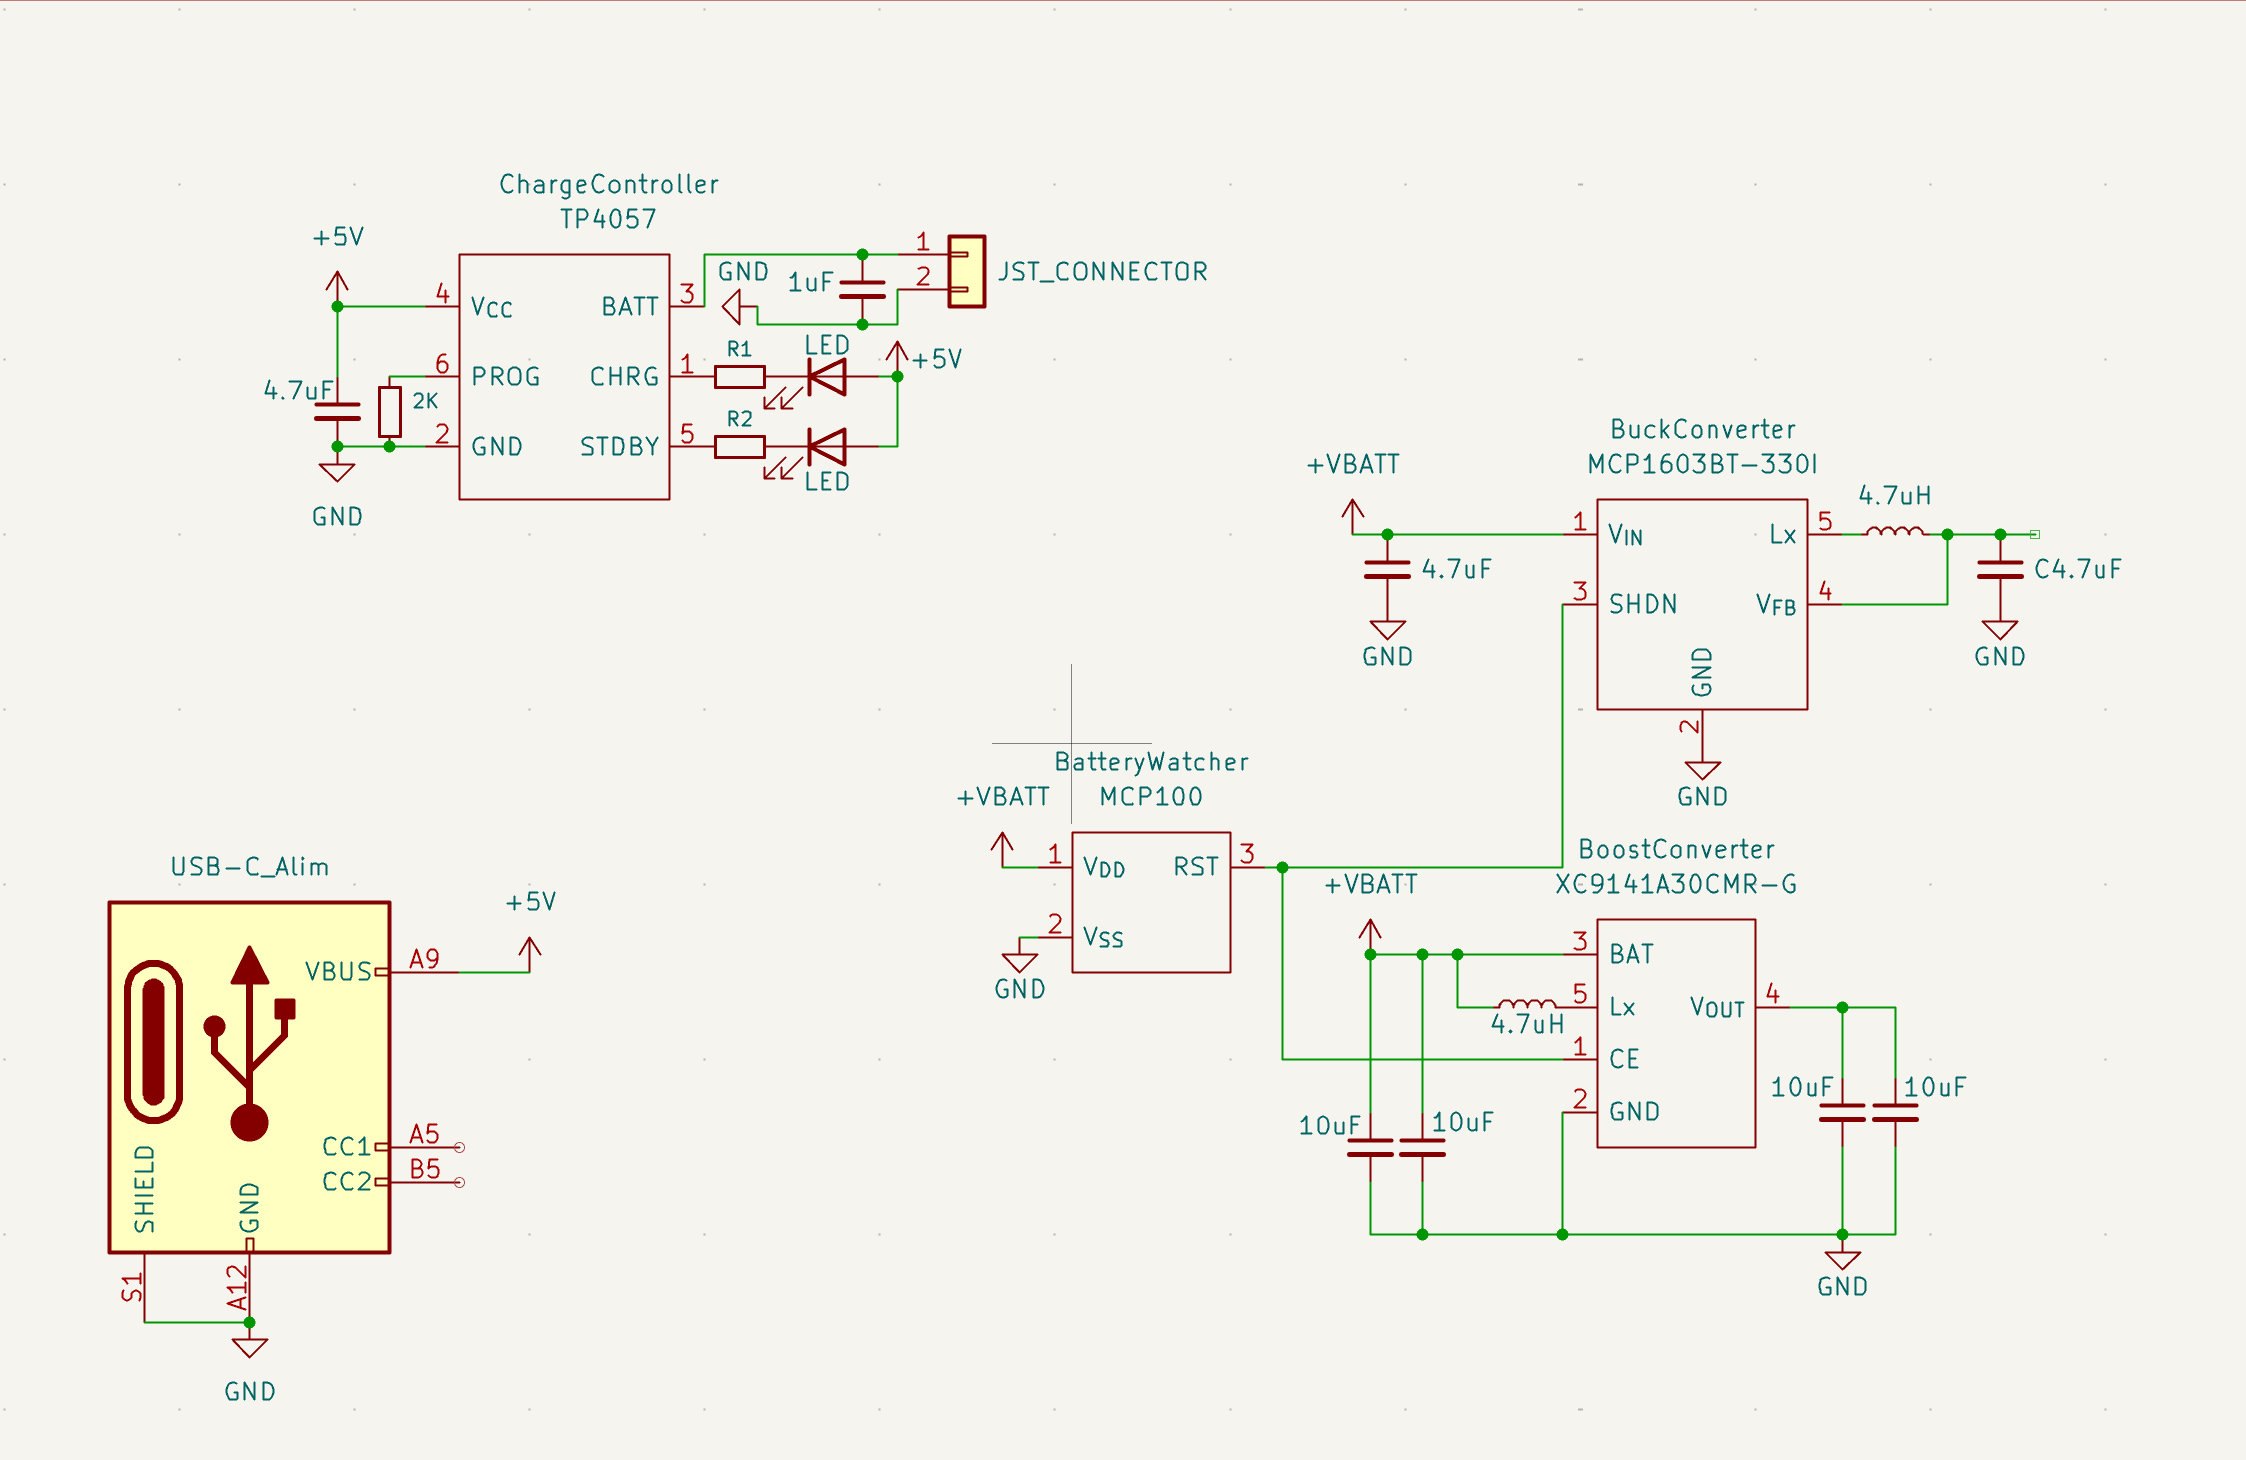Click the GND symbol below USB-C connector
Viewport: 2246px width, 1460px height.
point(249,1348)
